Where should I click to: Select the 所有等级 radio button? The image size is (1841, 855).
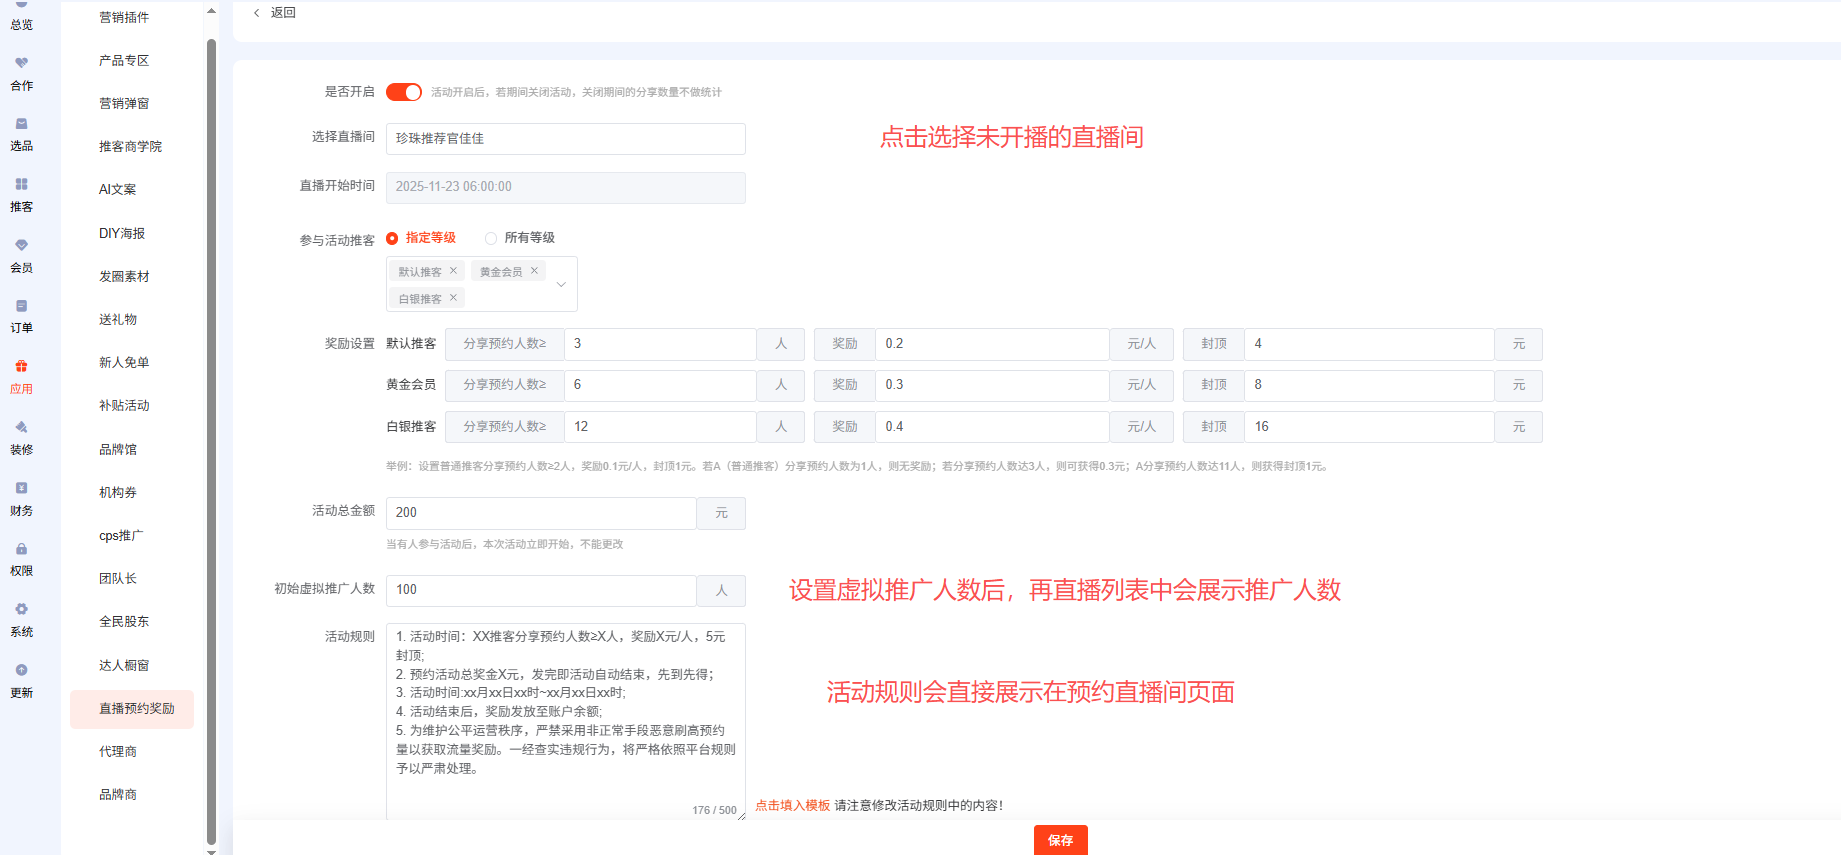pyautogui.click(x=491, y=238)
